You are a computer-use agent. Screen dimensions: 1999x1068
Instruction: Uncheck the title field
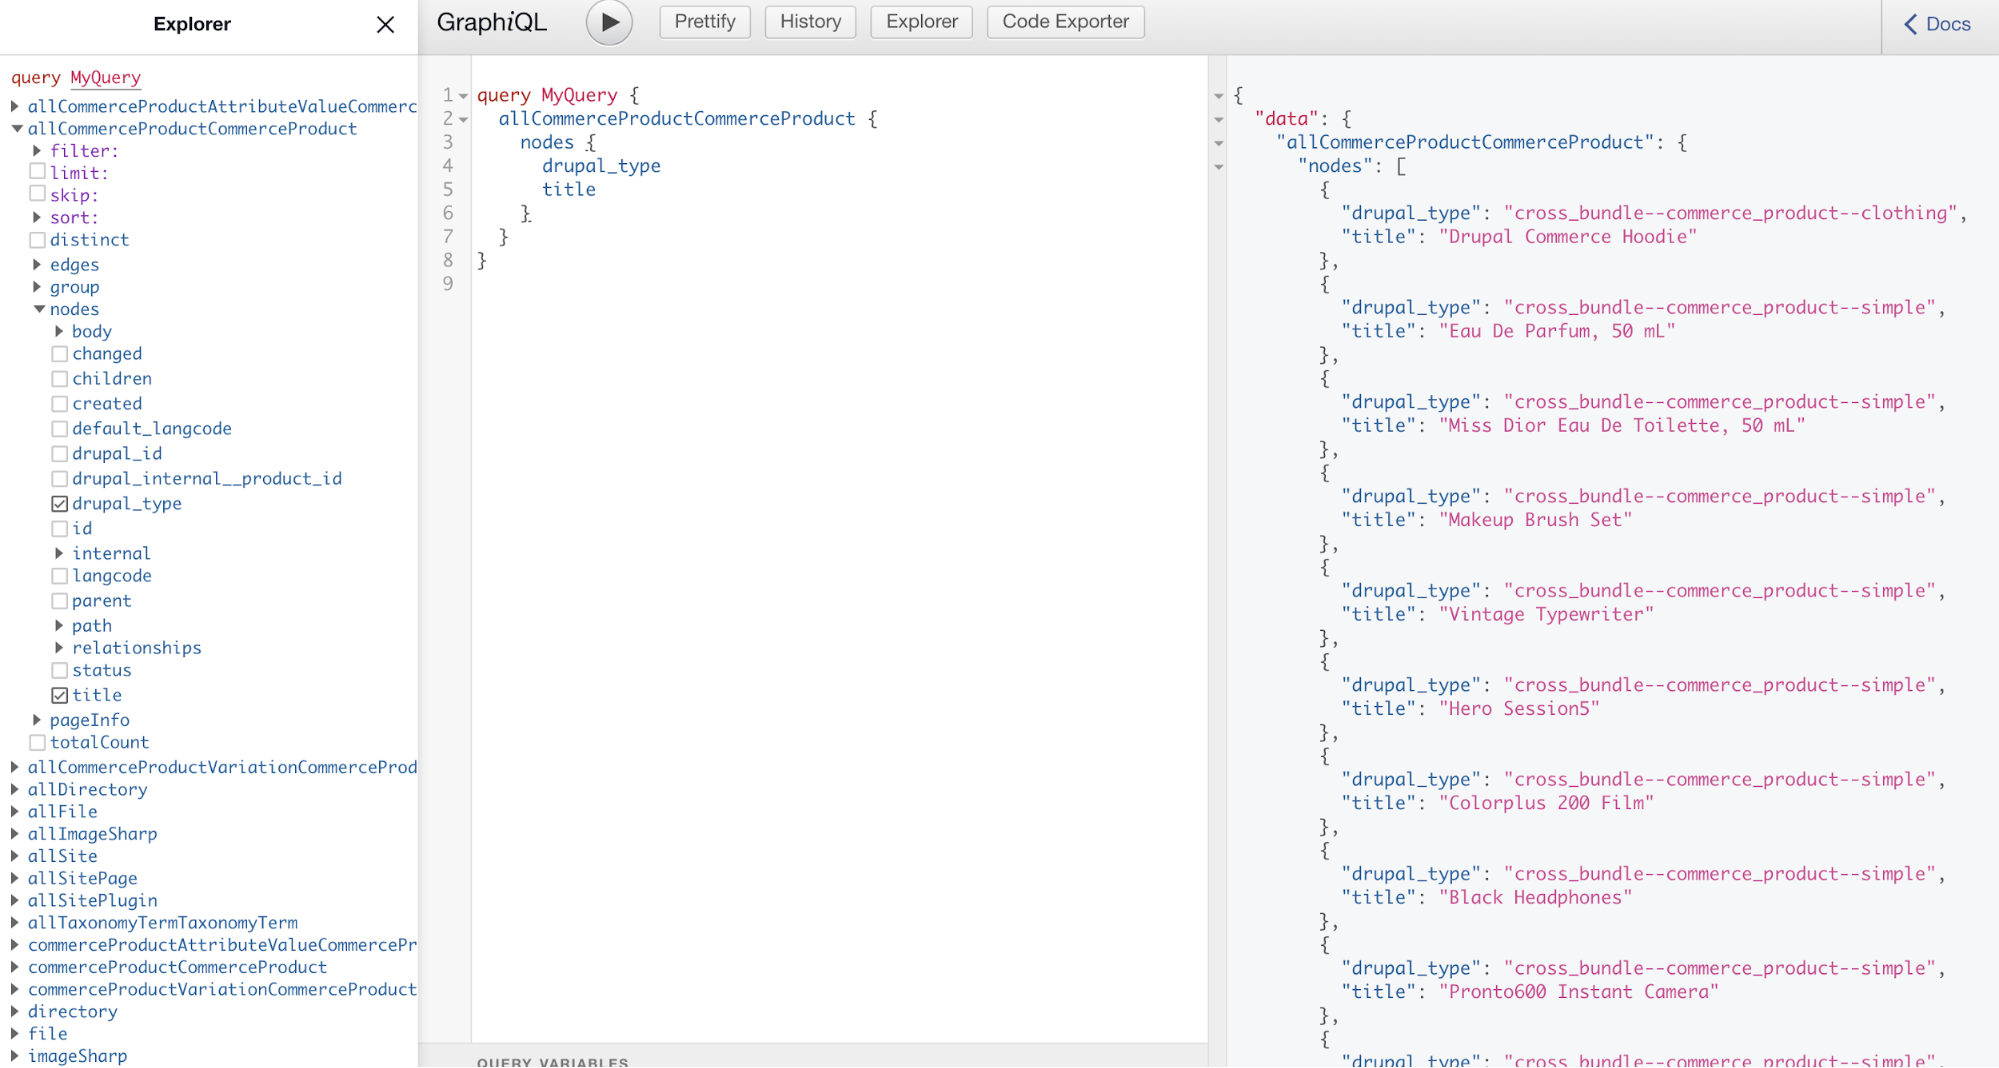click(60, 694)
